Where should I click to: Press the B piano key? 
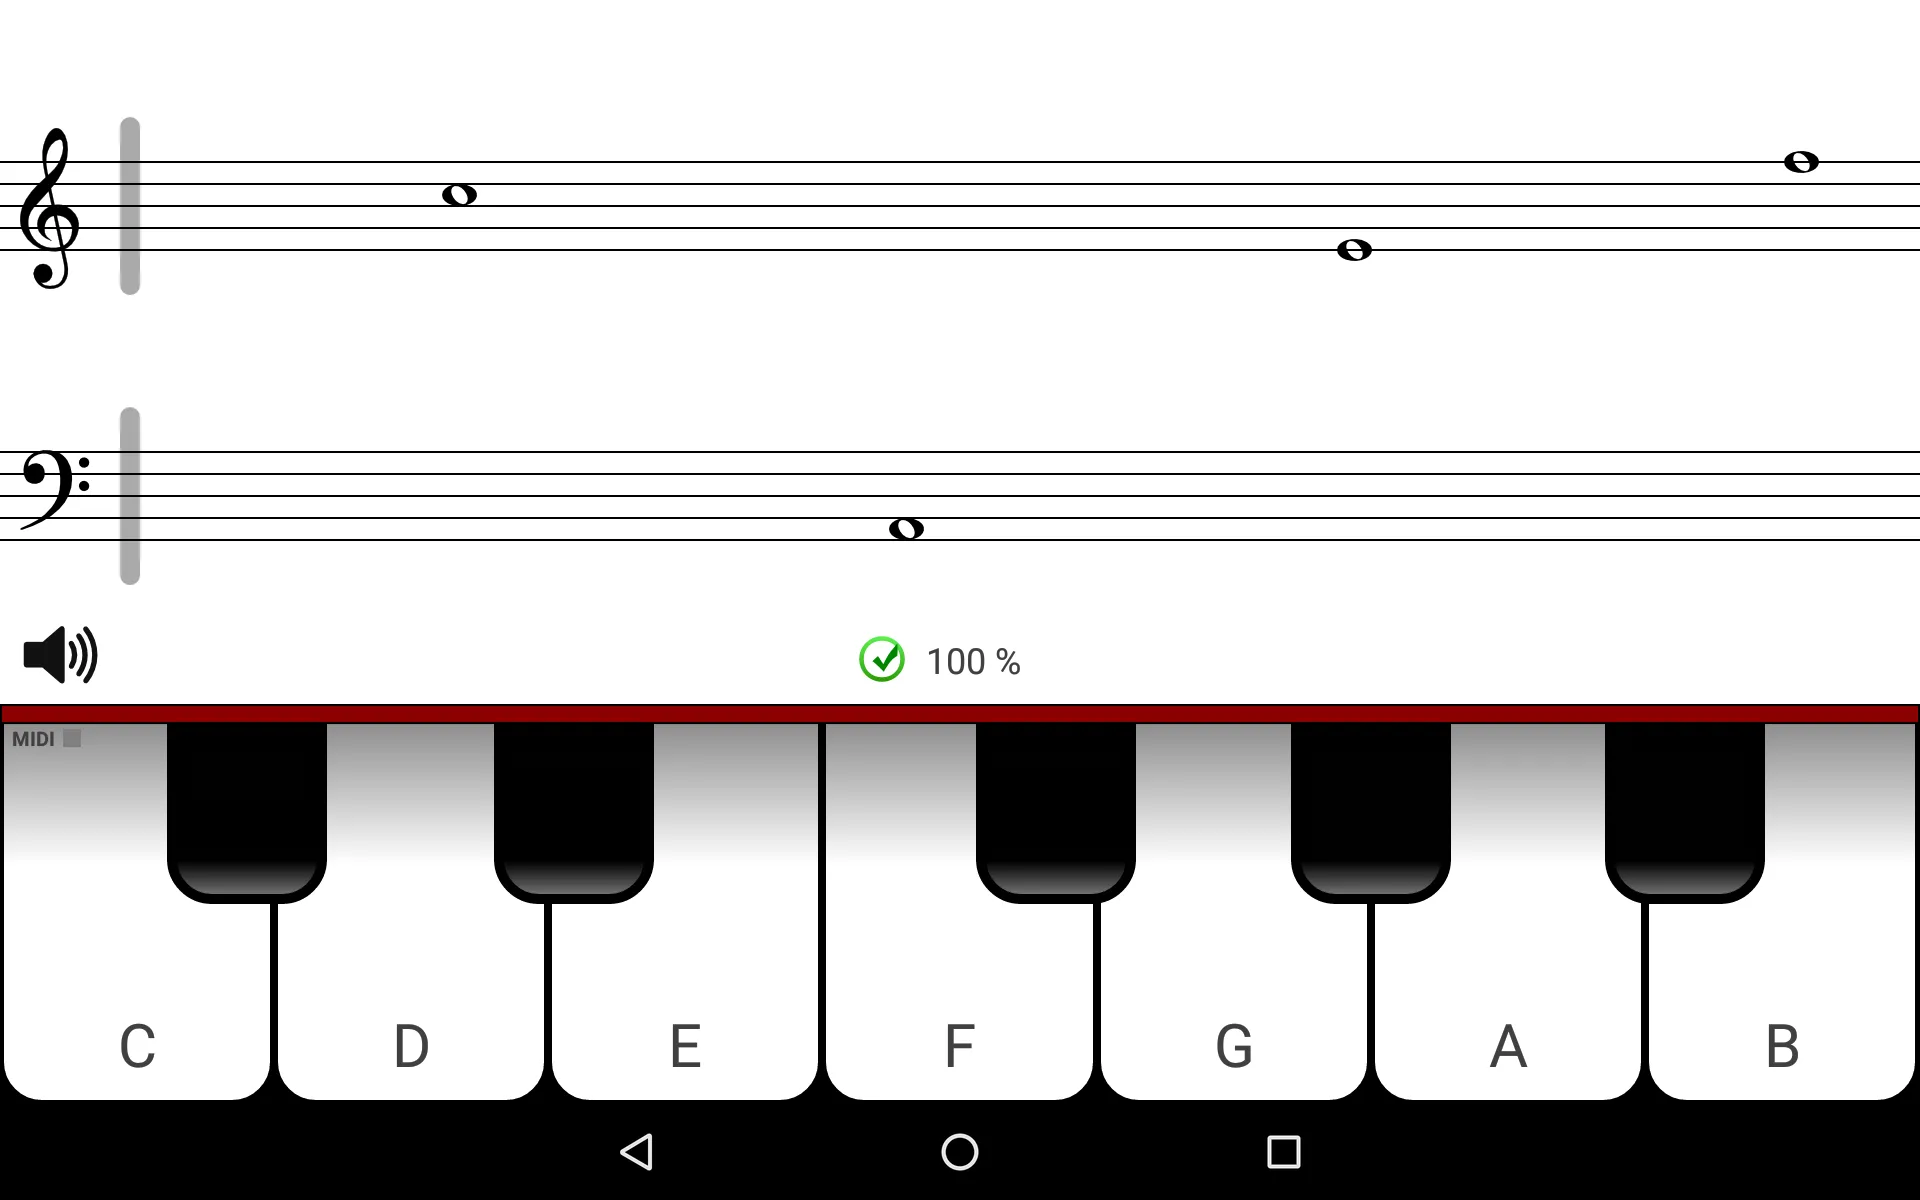coord(1782,1045)
